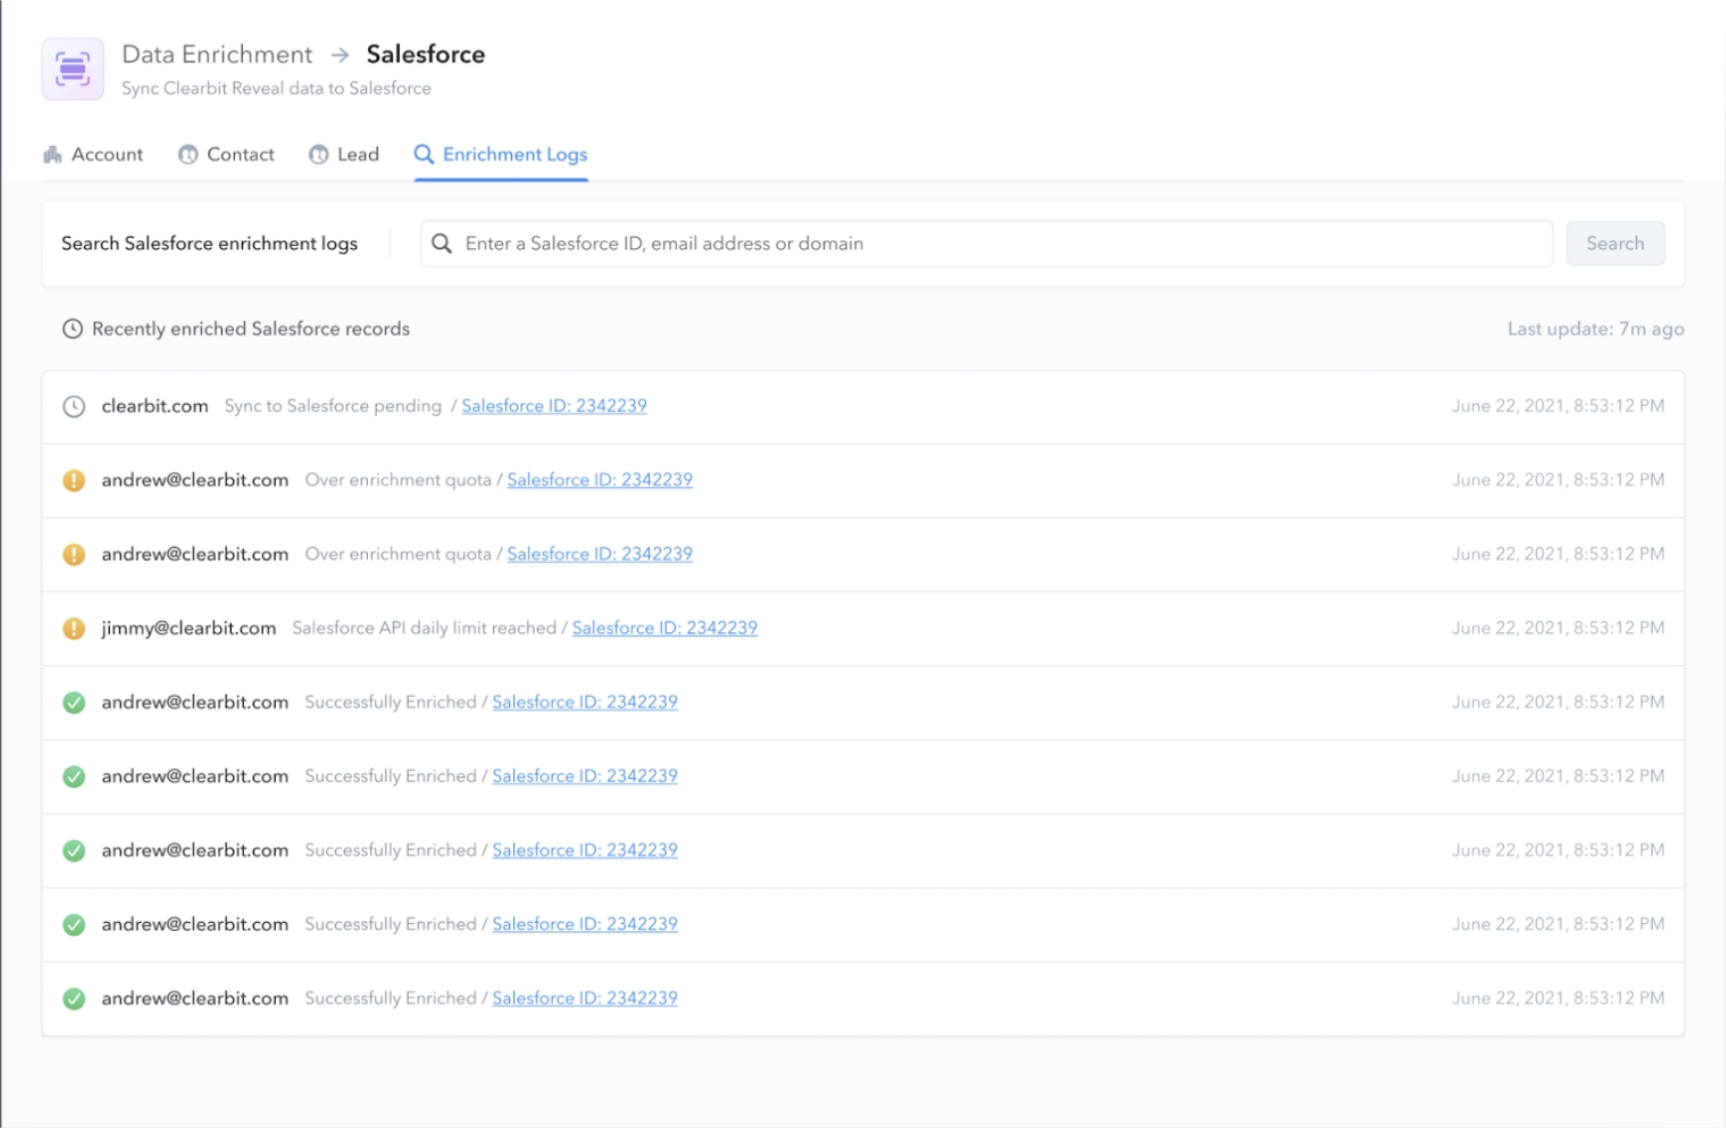Click green check on fourth Successfully Enriched row
Viewport: 1726px width, 1128px height.
pyautogui.click(x=74, y=924)
